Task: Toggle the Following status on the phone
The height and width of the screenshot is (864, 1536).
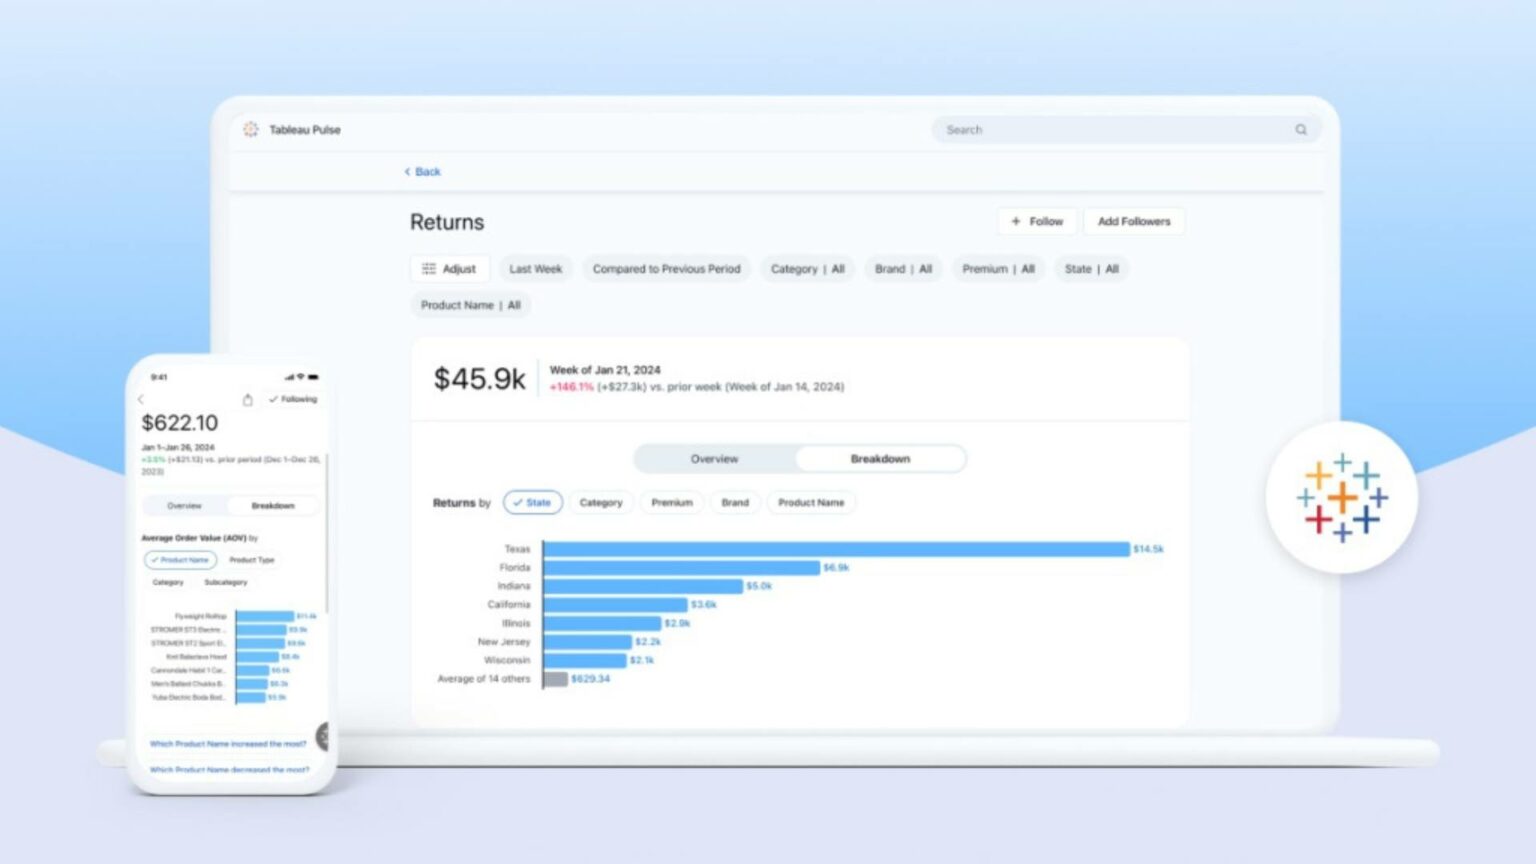Action: [x=291, y=398]
